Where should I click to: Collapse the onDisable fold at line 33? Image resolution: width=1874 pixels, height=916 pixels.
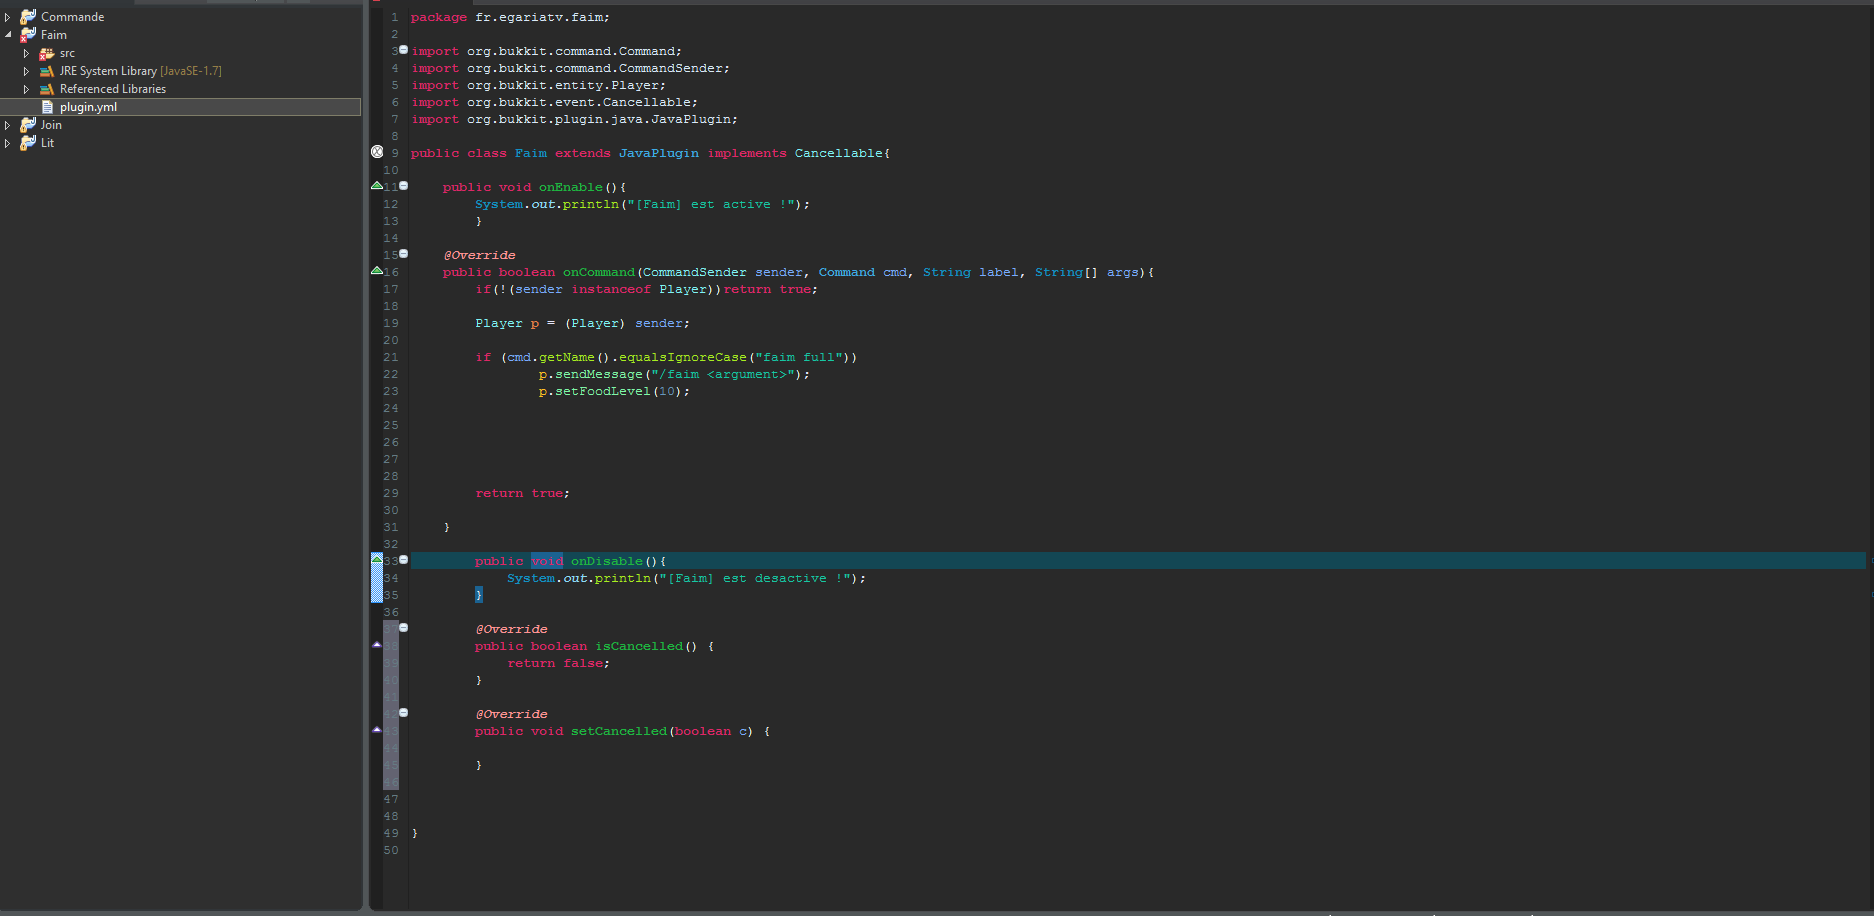[404, 559]
